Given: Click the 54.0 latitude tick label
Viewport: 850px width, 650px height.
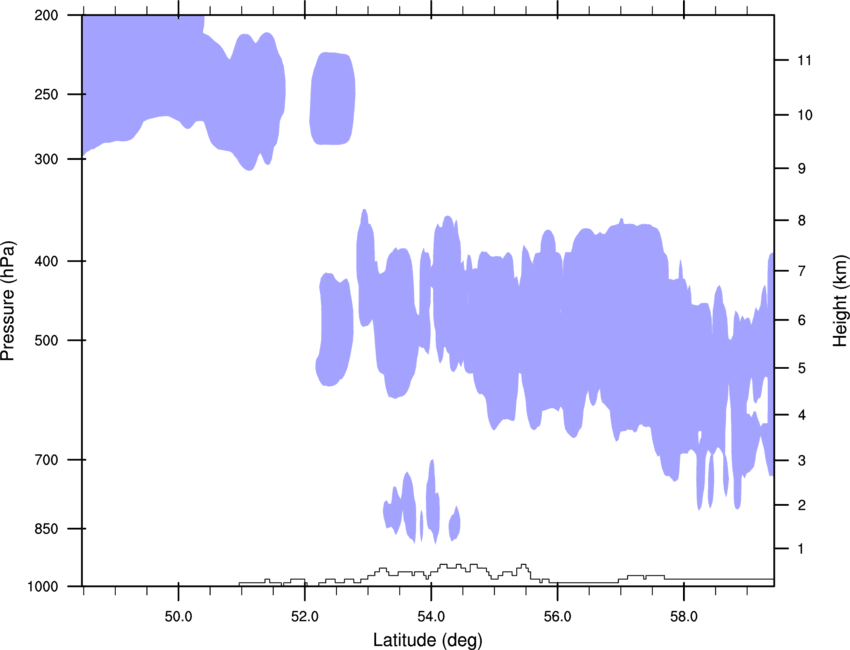Looking at the screenshot, I should (x=431, y=617).
